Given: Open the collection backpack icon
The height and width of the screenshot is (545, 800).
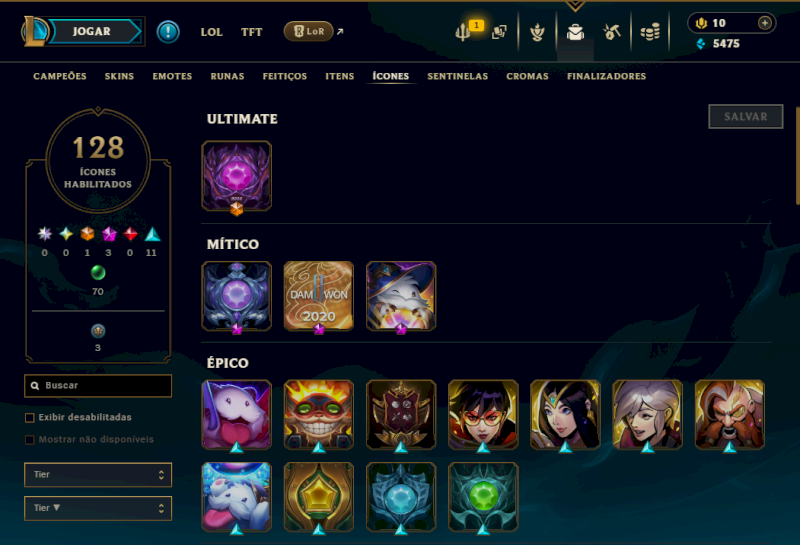Looking at the screenshot, I should click(575, 32).
